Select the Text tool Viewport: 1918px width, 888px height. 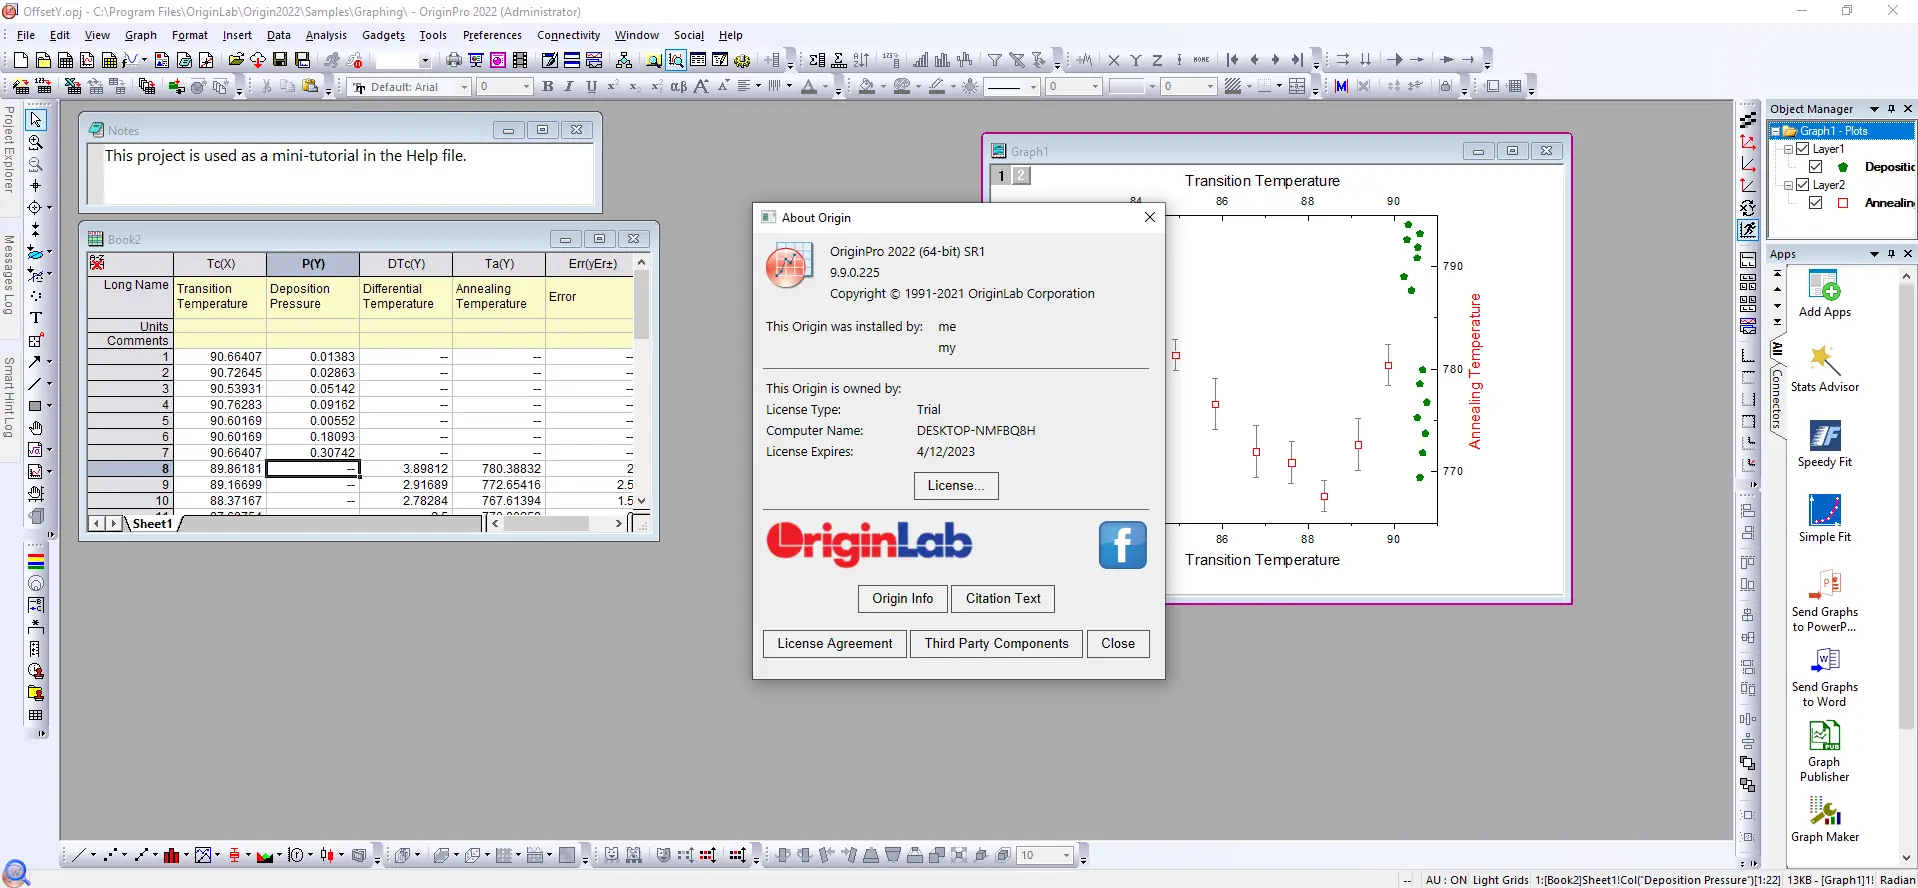click(36, 318)
